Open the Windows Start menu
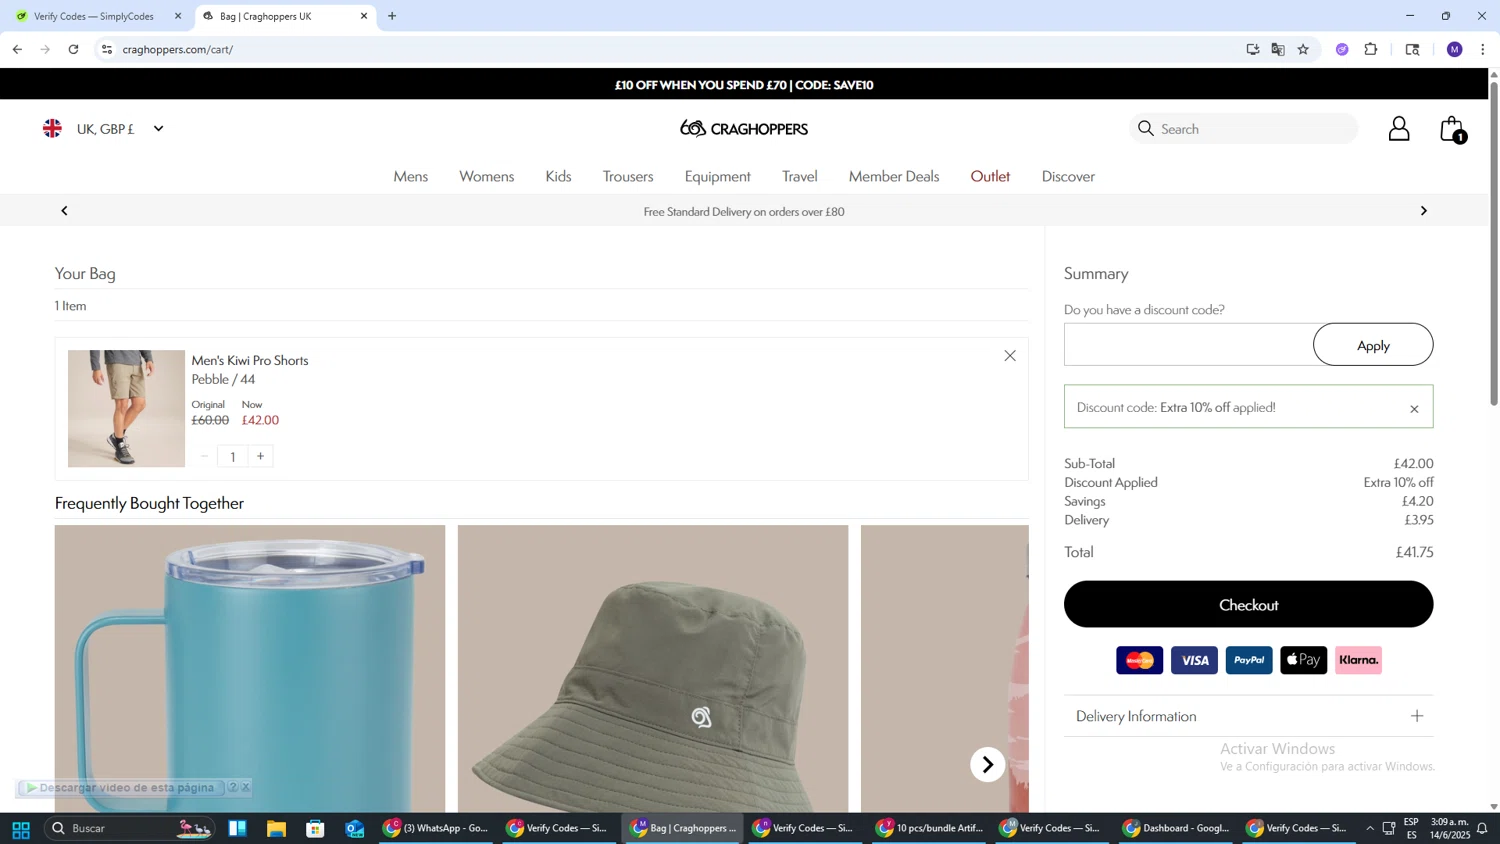 tap(20, 829)
